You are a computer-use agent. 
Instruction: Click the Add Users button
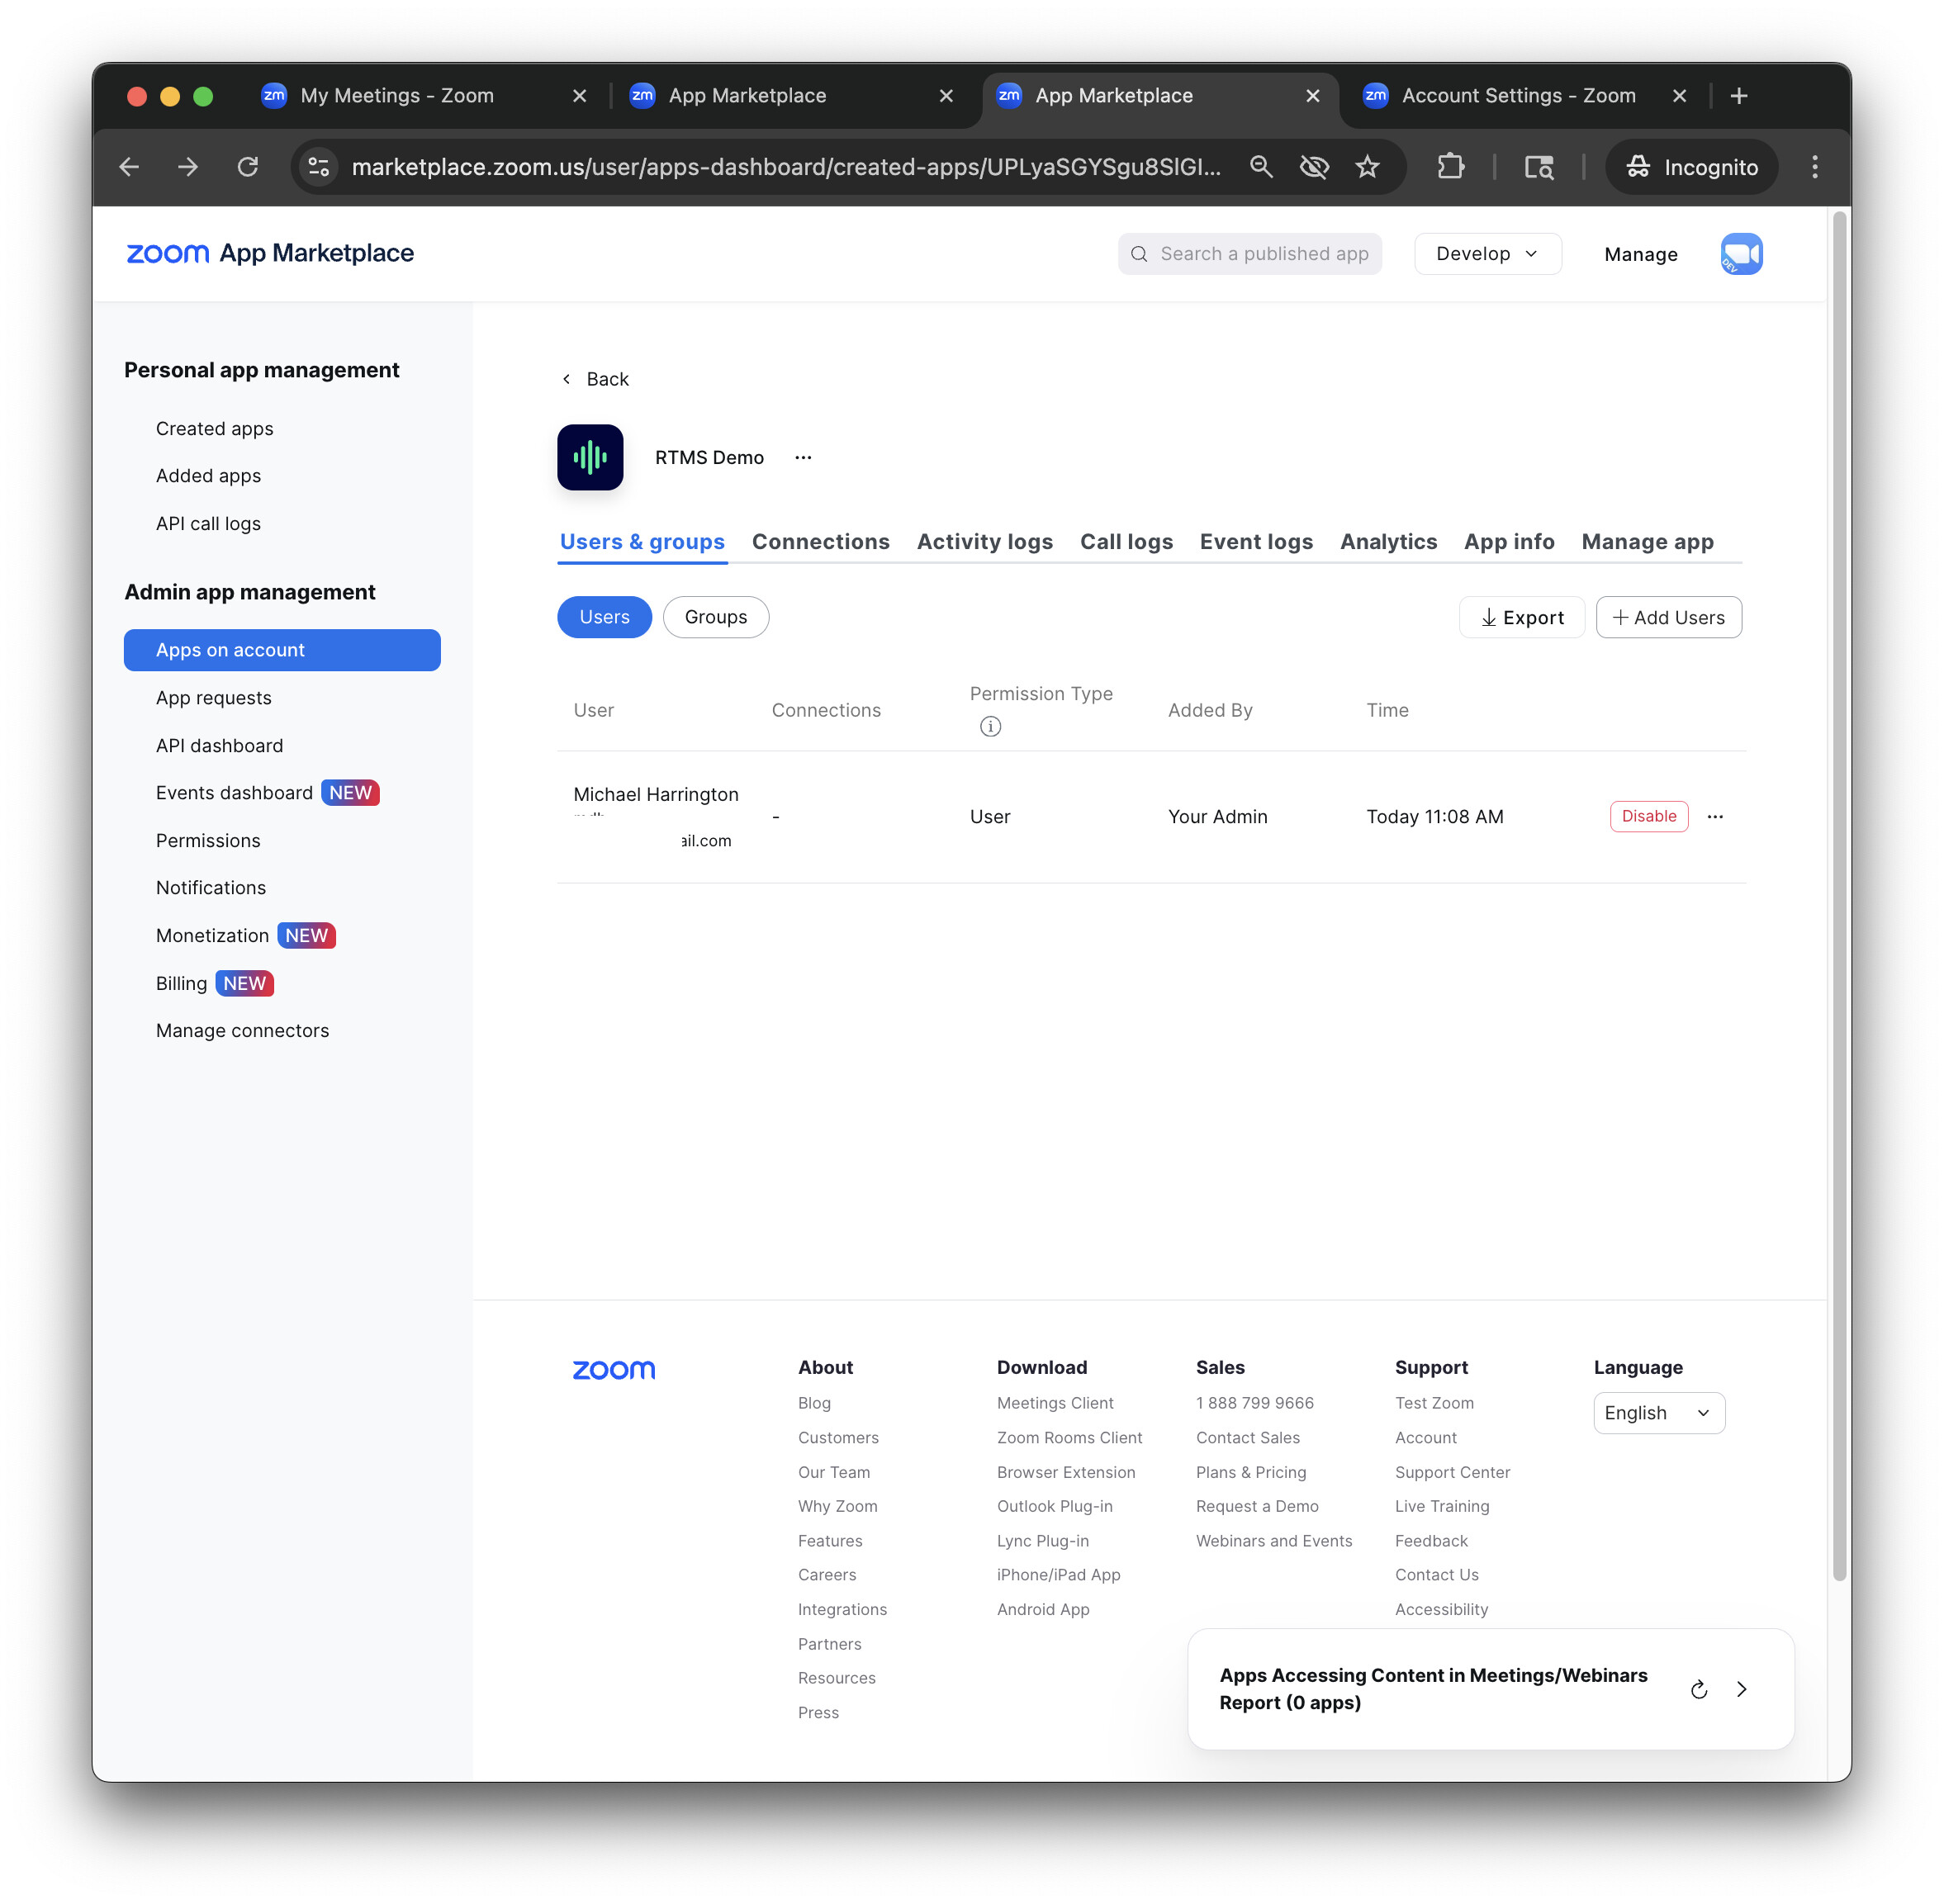pos(1668,617)
